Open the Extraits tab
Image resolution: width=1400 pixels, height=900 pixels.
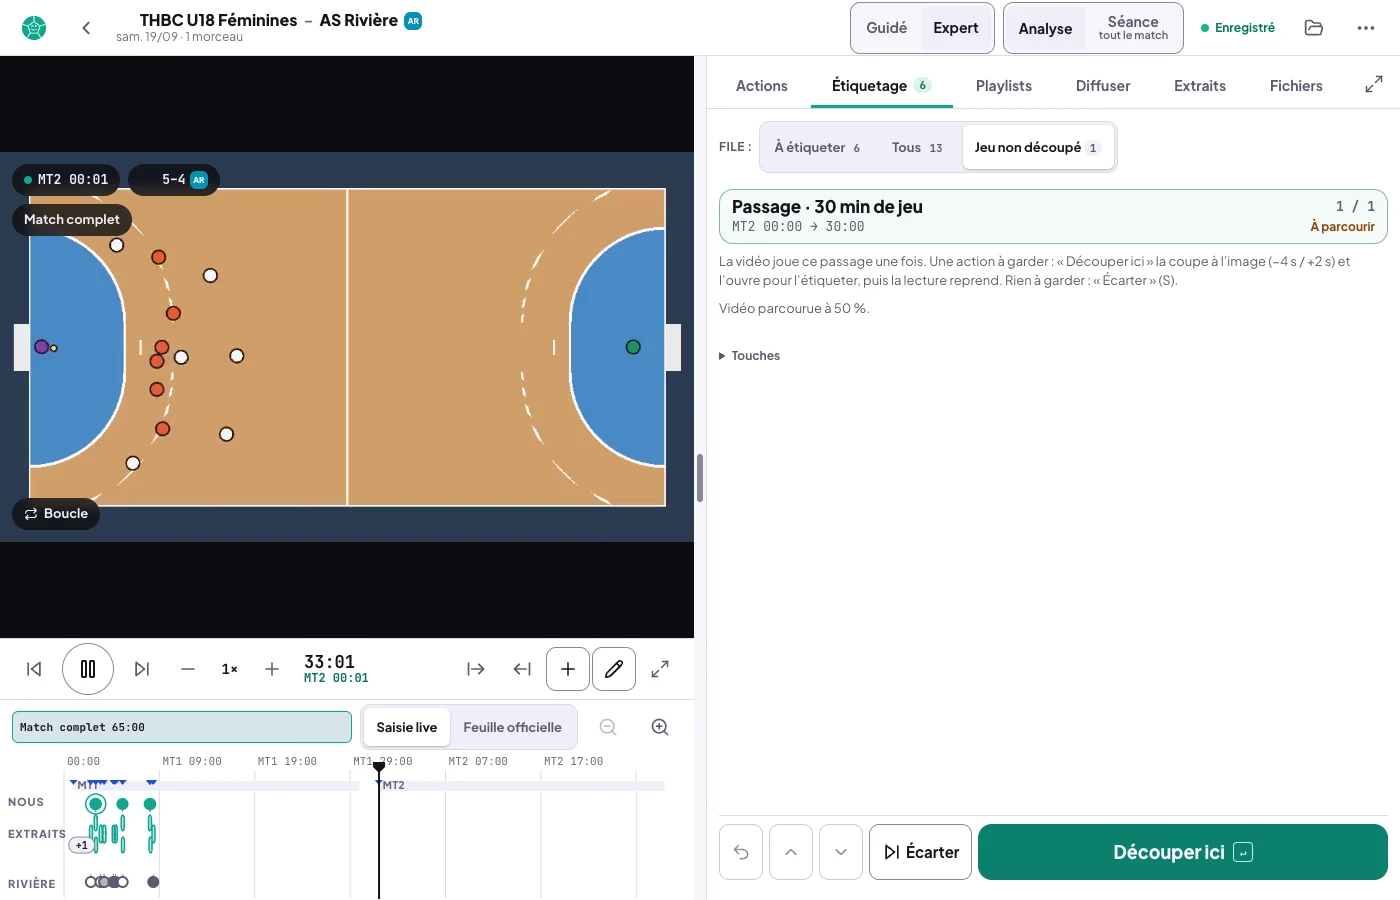pos(1200,86)
